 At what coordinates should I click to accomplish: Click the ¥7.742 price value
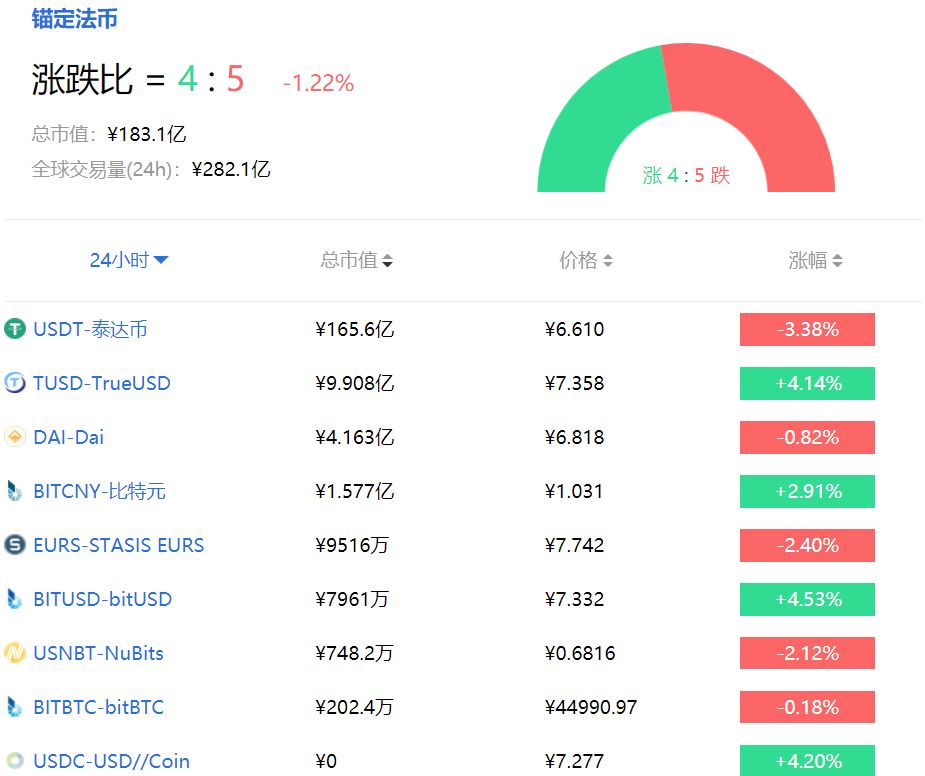[575, 545]
